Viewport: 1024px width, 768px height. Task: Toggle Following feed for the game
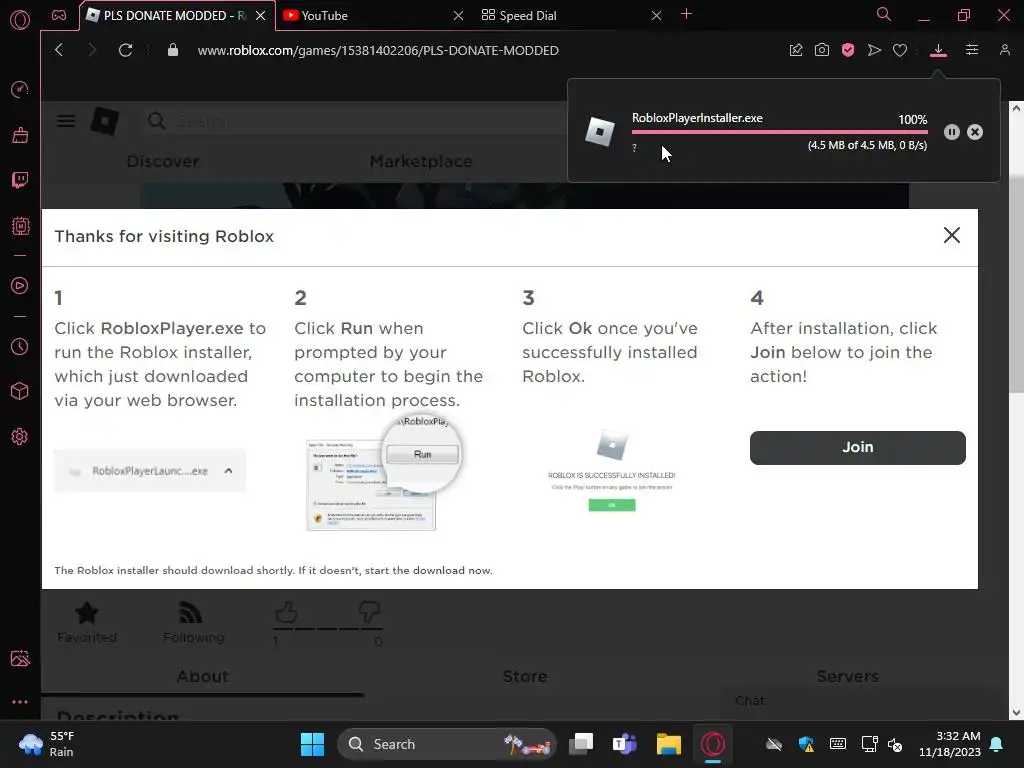(x=193, y=622)
